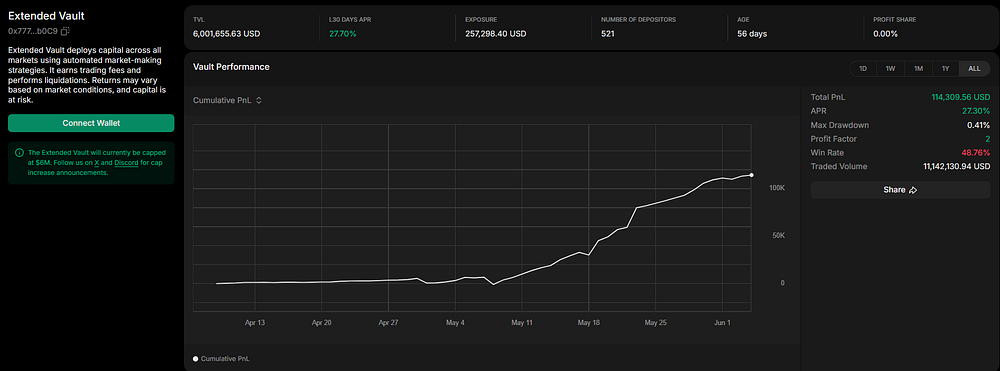This screenshot has width=1000, height=371.
Task: Click the Share button
Action: tap(900, 190)
